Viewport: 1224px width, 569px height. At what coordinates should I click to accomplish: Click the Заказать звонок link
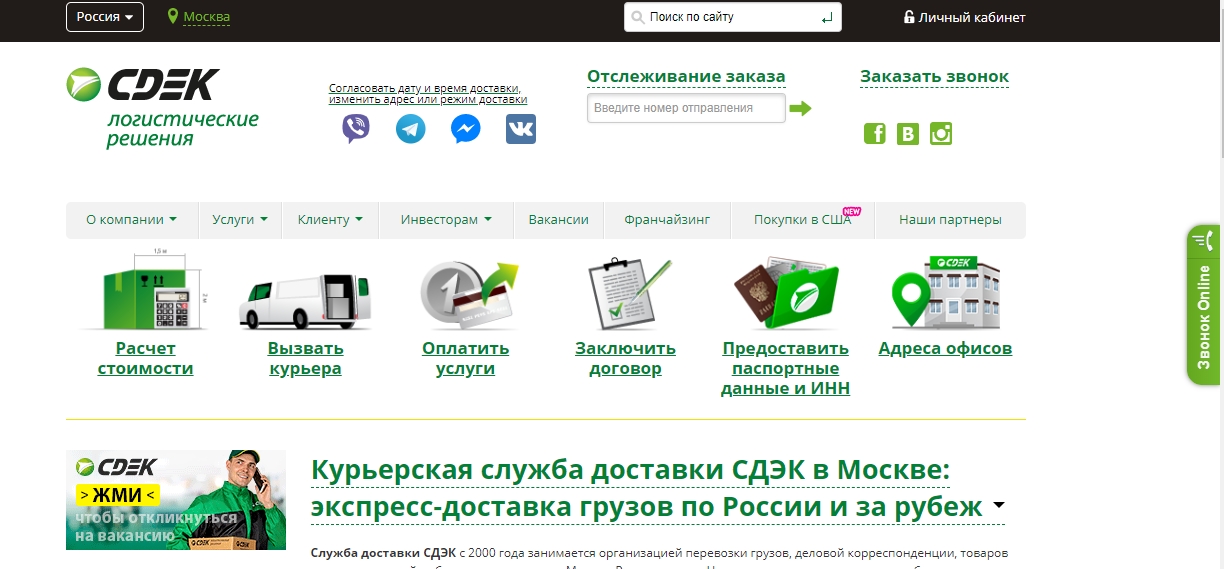934,77
